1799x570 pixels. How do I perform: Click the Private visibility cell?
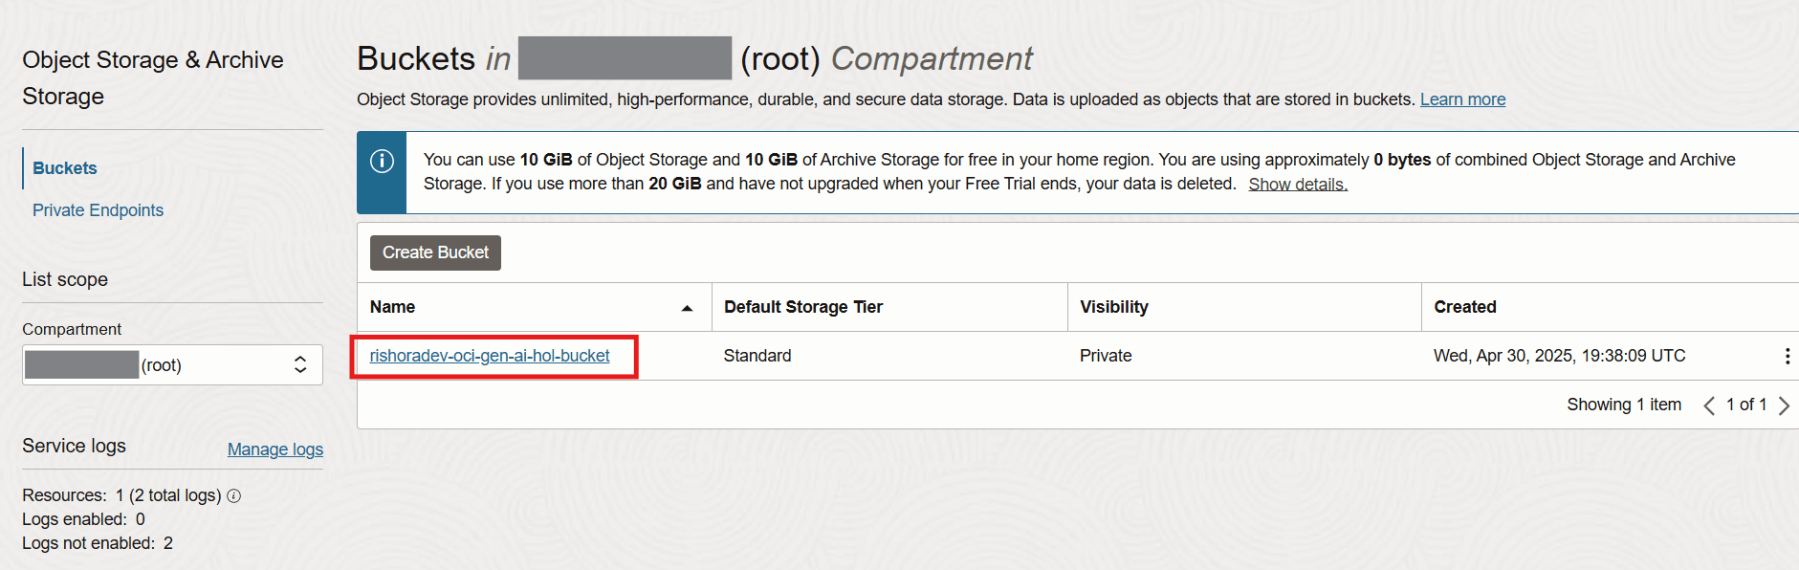[x=1105, y=356]
